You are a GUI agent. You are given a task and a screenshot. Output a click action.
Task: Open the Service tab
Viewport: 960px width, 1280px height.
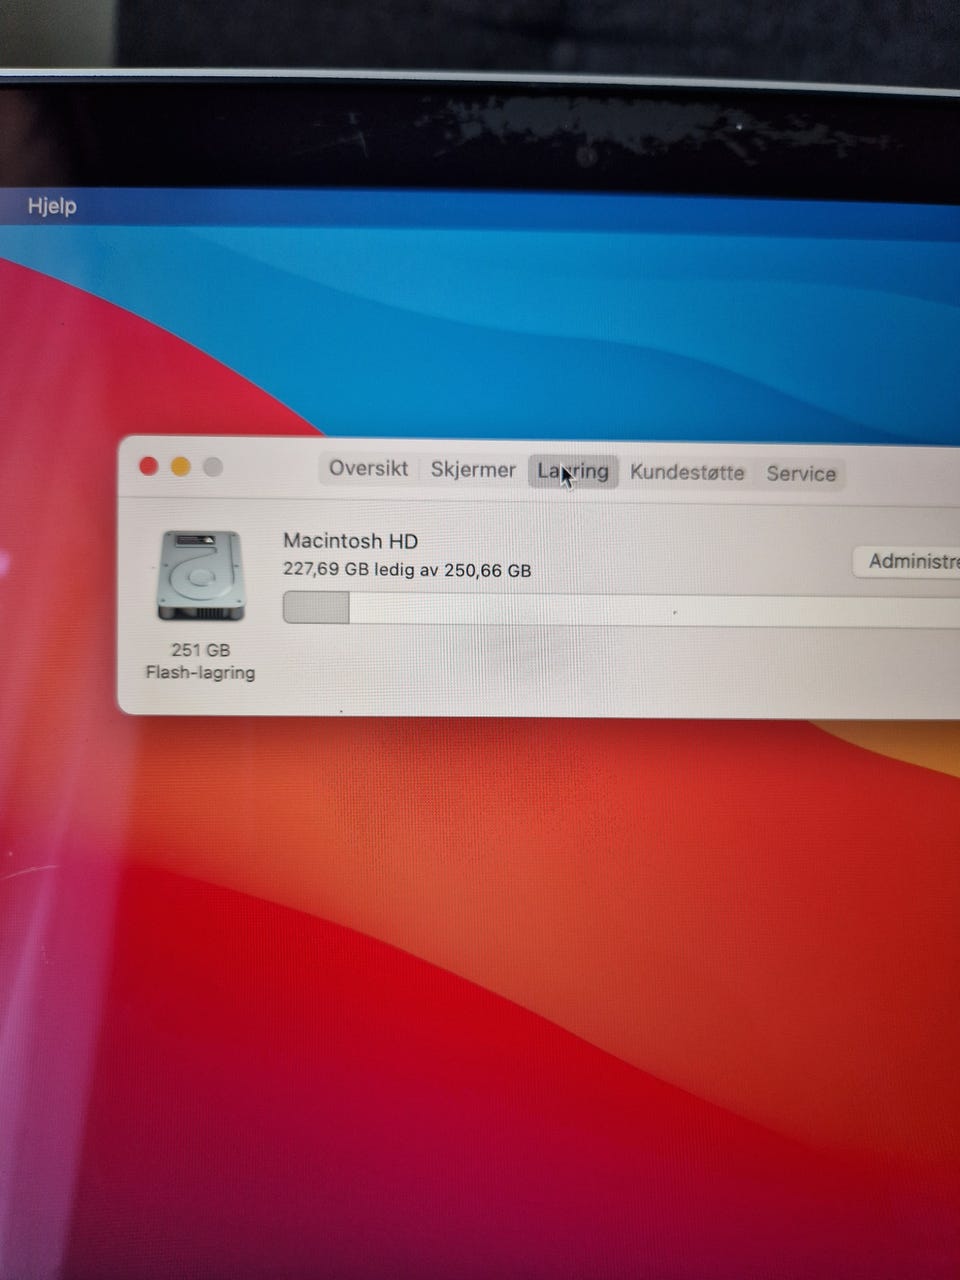(801, 473)
